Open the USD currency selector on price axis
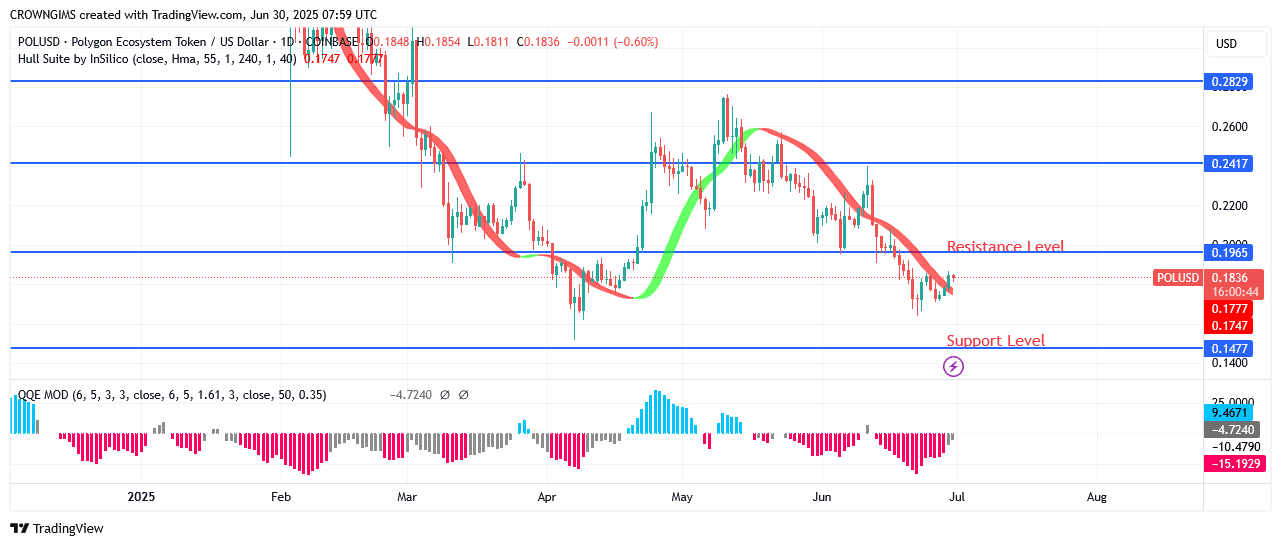 [x=1226, y=44]
